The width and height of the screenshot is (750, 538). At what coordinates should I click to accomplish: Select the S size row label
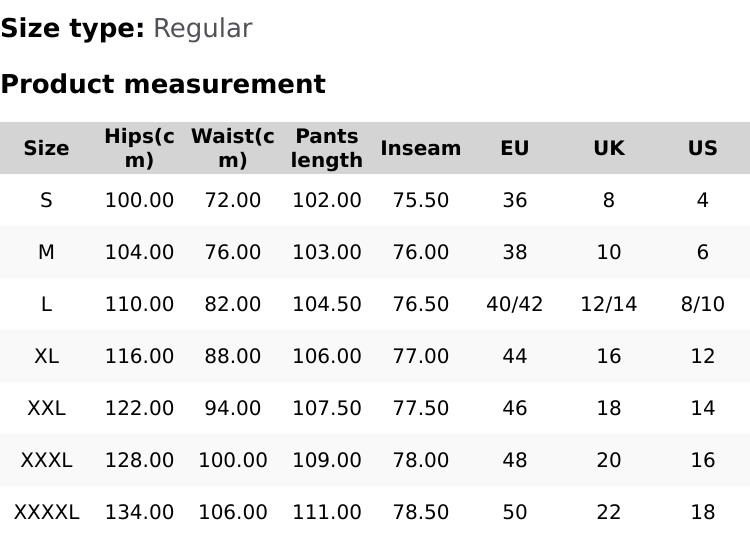pos(46,200)
